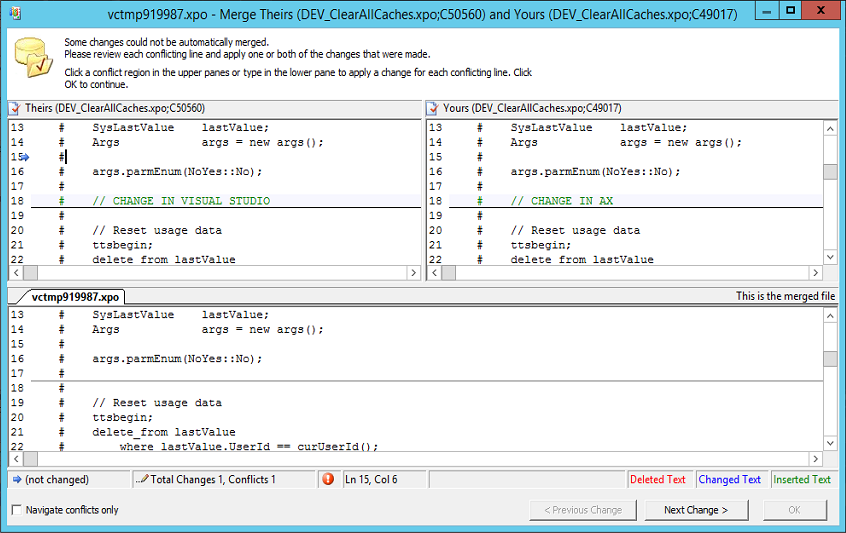Select the CHANGE IN VISUAL STUDIO conflict line
This screenshot has width=846, height=533.
pos(181,201)
